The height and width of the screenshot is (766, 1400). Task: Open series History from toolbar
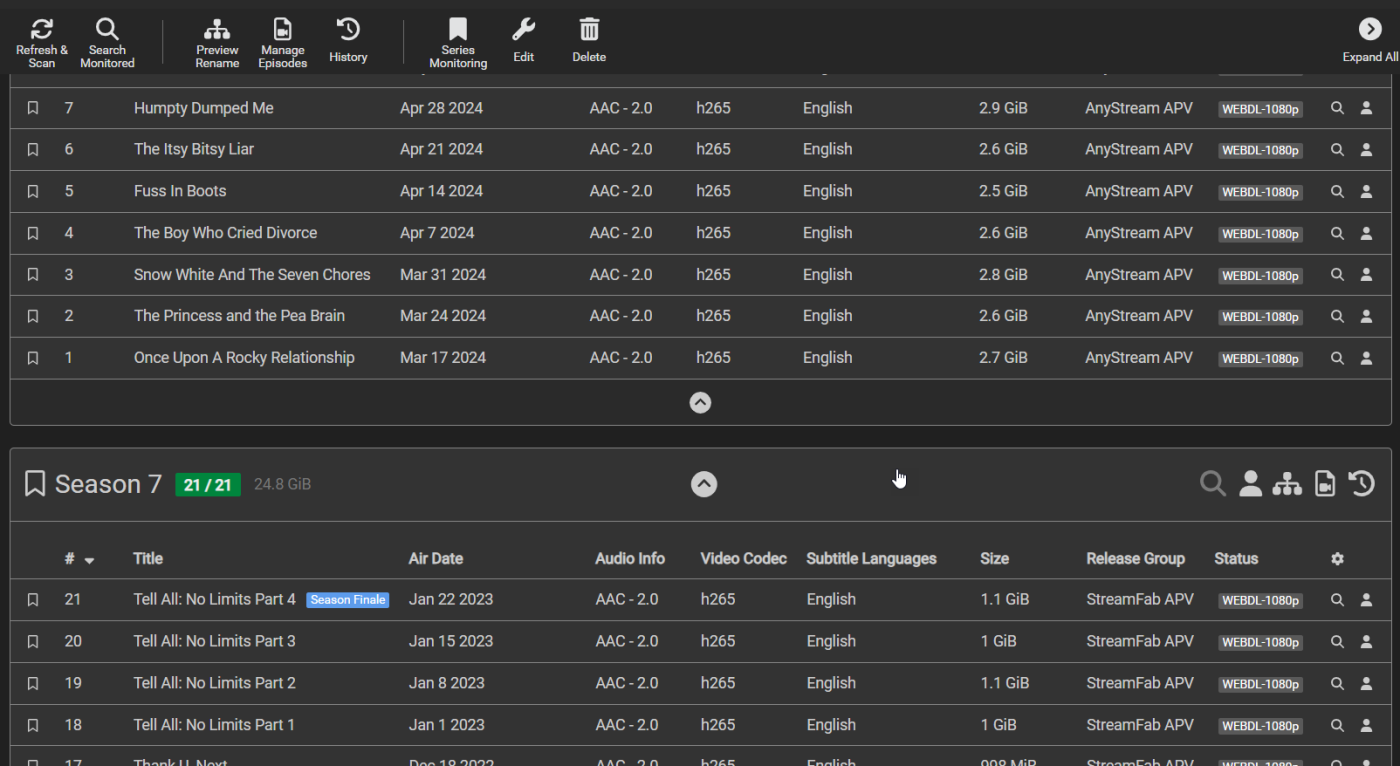tap(348, 43)
